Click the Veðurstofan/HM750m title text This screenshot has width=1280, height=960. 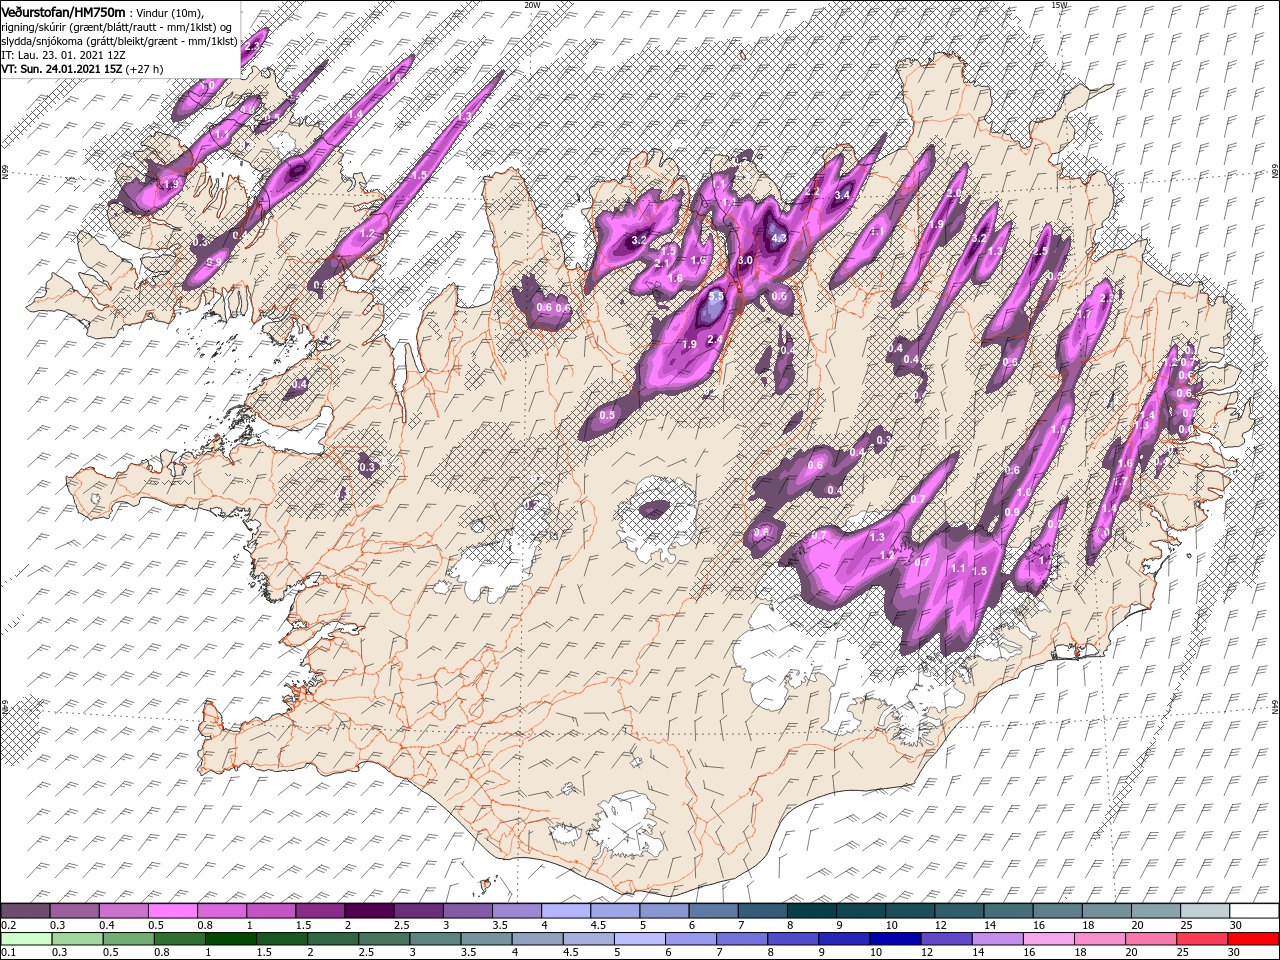pos(63,11)
